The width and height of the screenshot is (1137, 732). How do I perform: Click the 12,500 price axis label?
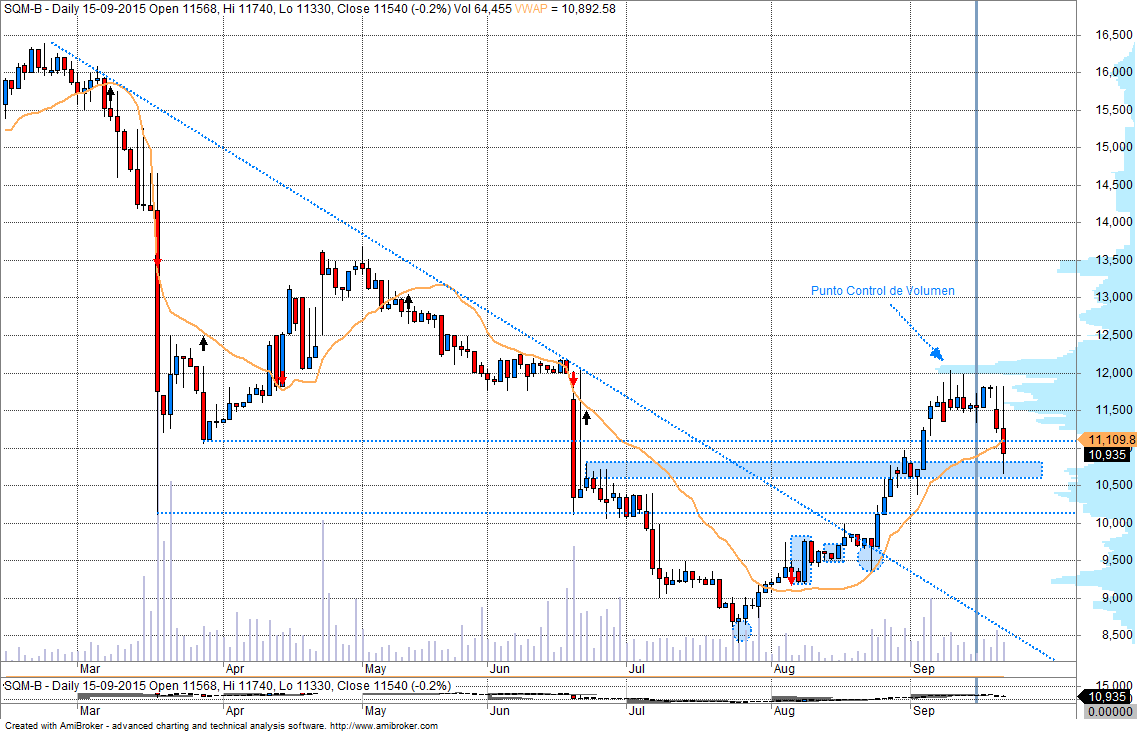(x=1114, y=335)
